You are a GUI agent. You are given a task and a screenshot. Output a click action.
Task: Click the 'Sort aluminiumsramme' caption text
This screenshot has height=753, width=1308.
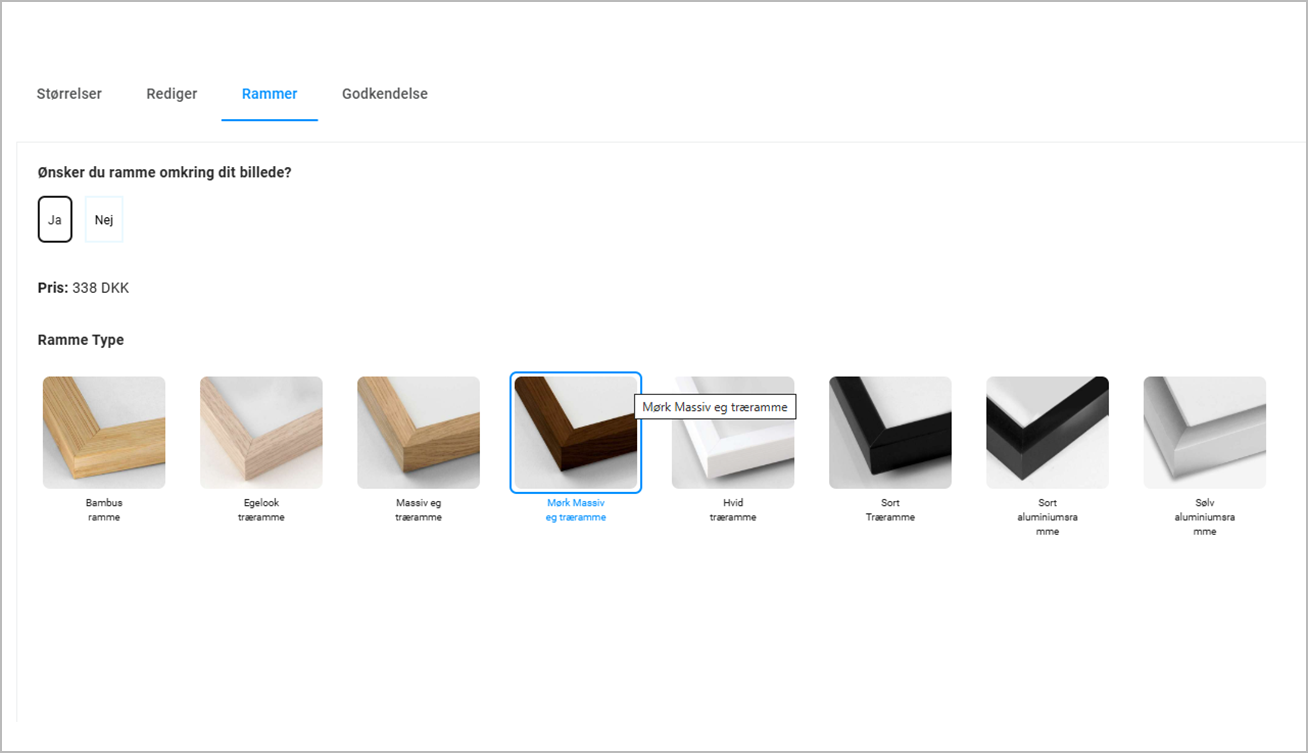pyautogui.click(x=1047, y=517)
